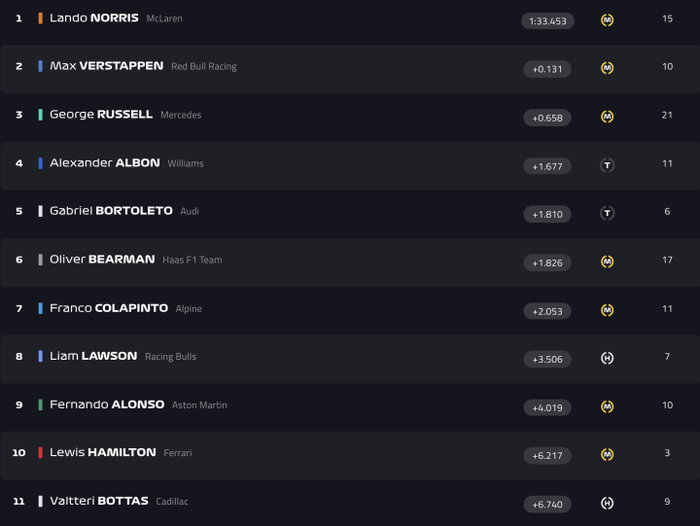Click the Ferrari red team color bar
Image resolution: width=700 pixels, height=526 pixels.
[x=40, y=453]
